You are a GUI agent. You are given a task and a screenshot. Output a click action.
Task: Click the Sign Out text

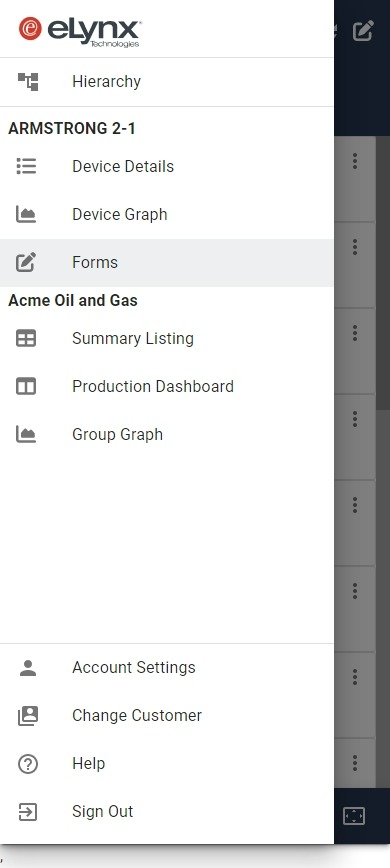point(102,812)
